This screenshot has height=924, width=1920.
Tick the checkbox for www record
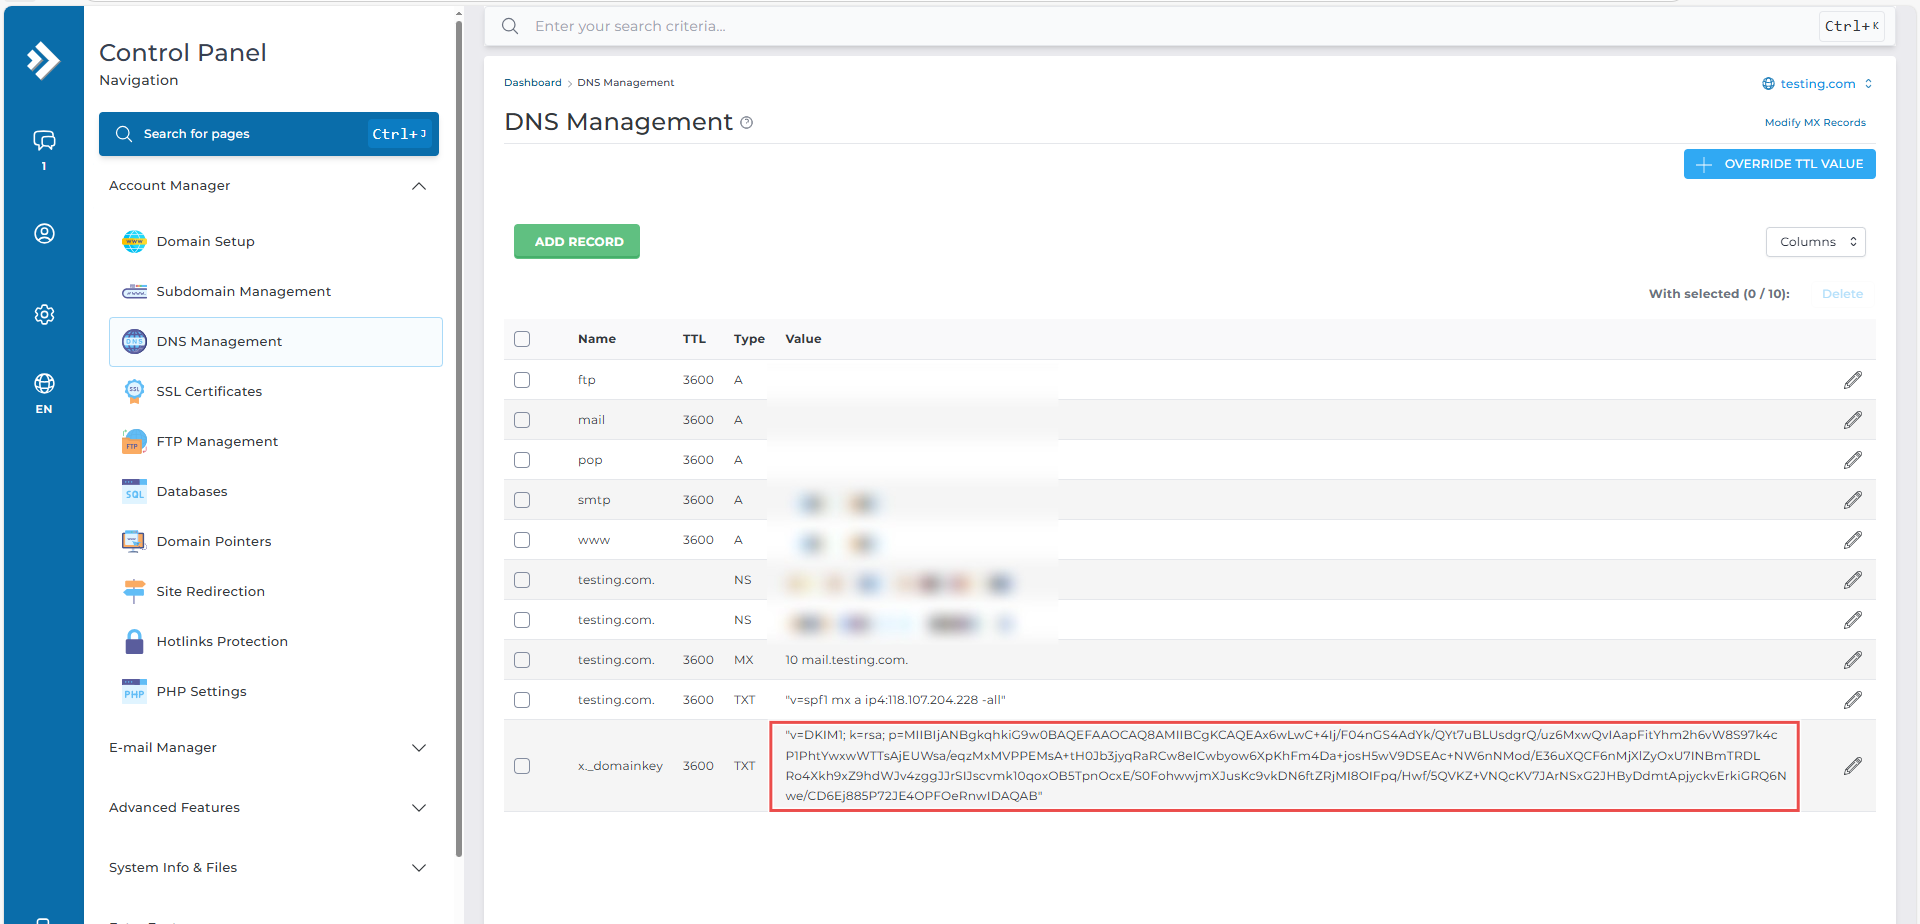pos(522,540)
